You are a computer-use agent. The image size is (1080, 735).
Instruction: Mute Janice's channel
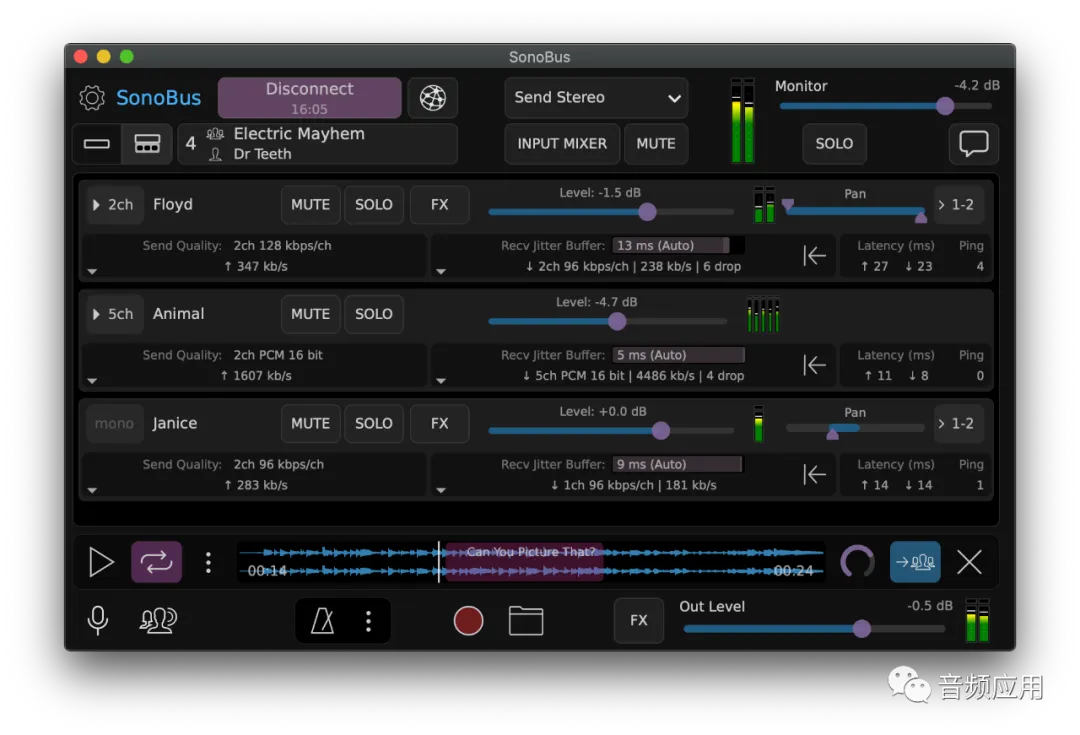(311, 423)
